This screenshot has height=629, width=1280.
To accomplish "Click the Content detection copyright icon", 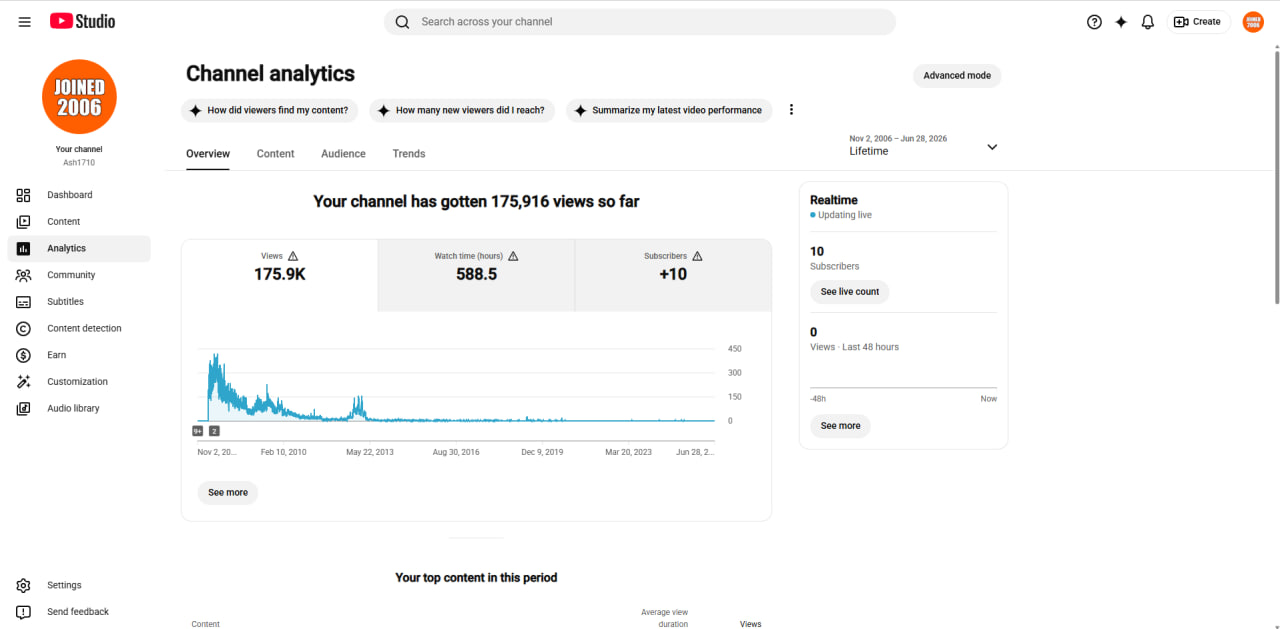I will [23, 328].
